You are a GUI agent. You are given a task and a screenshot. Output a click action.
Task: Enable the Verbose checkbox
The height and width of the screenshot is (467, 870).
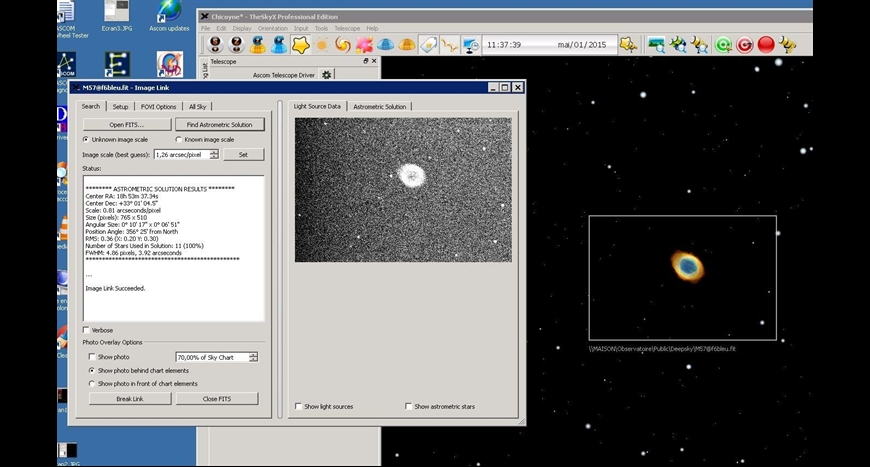[x=87, y=330]
